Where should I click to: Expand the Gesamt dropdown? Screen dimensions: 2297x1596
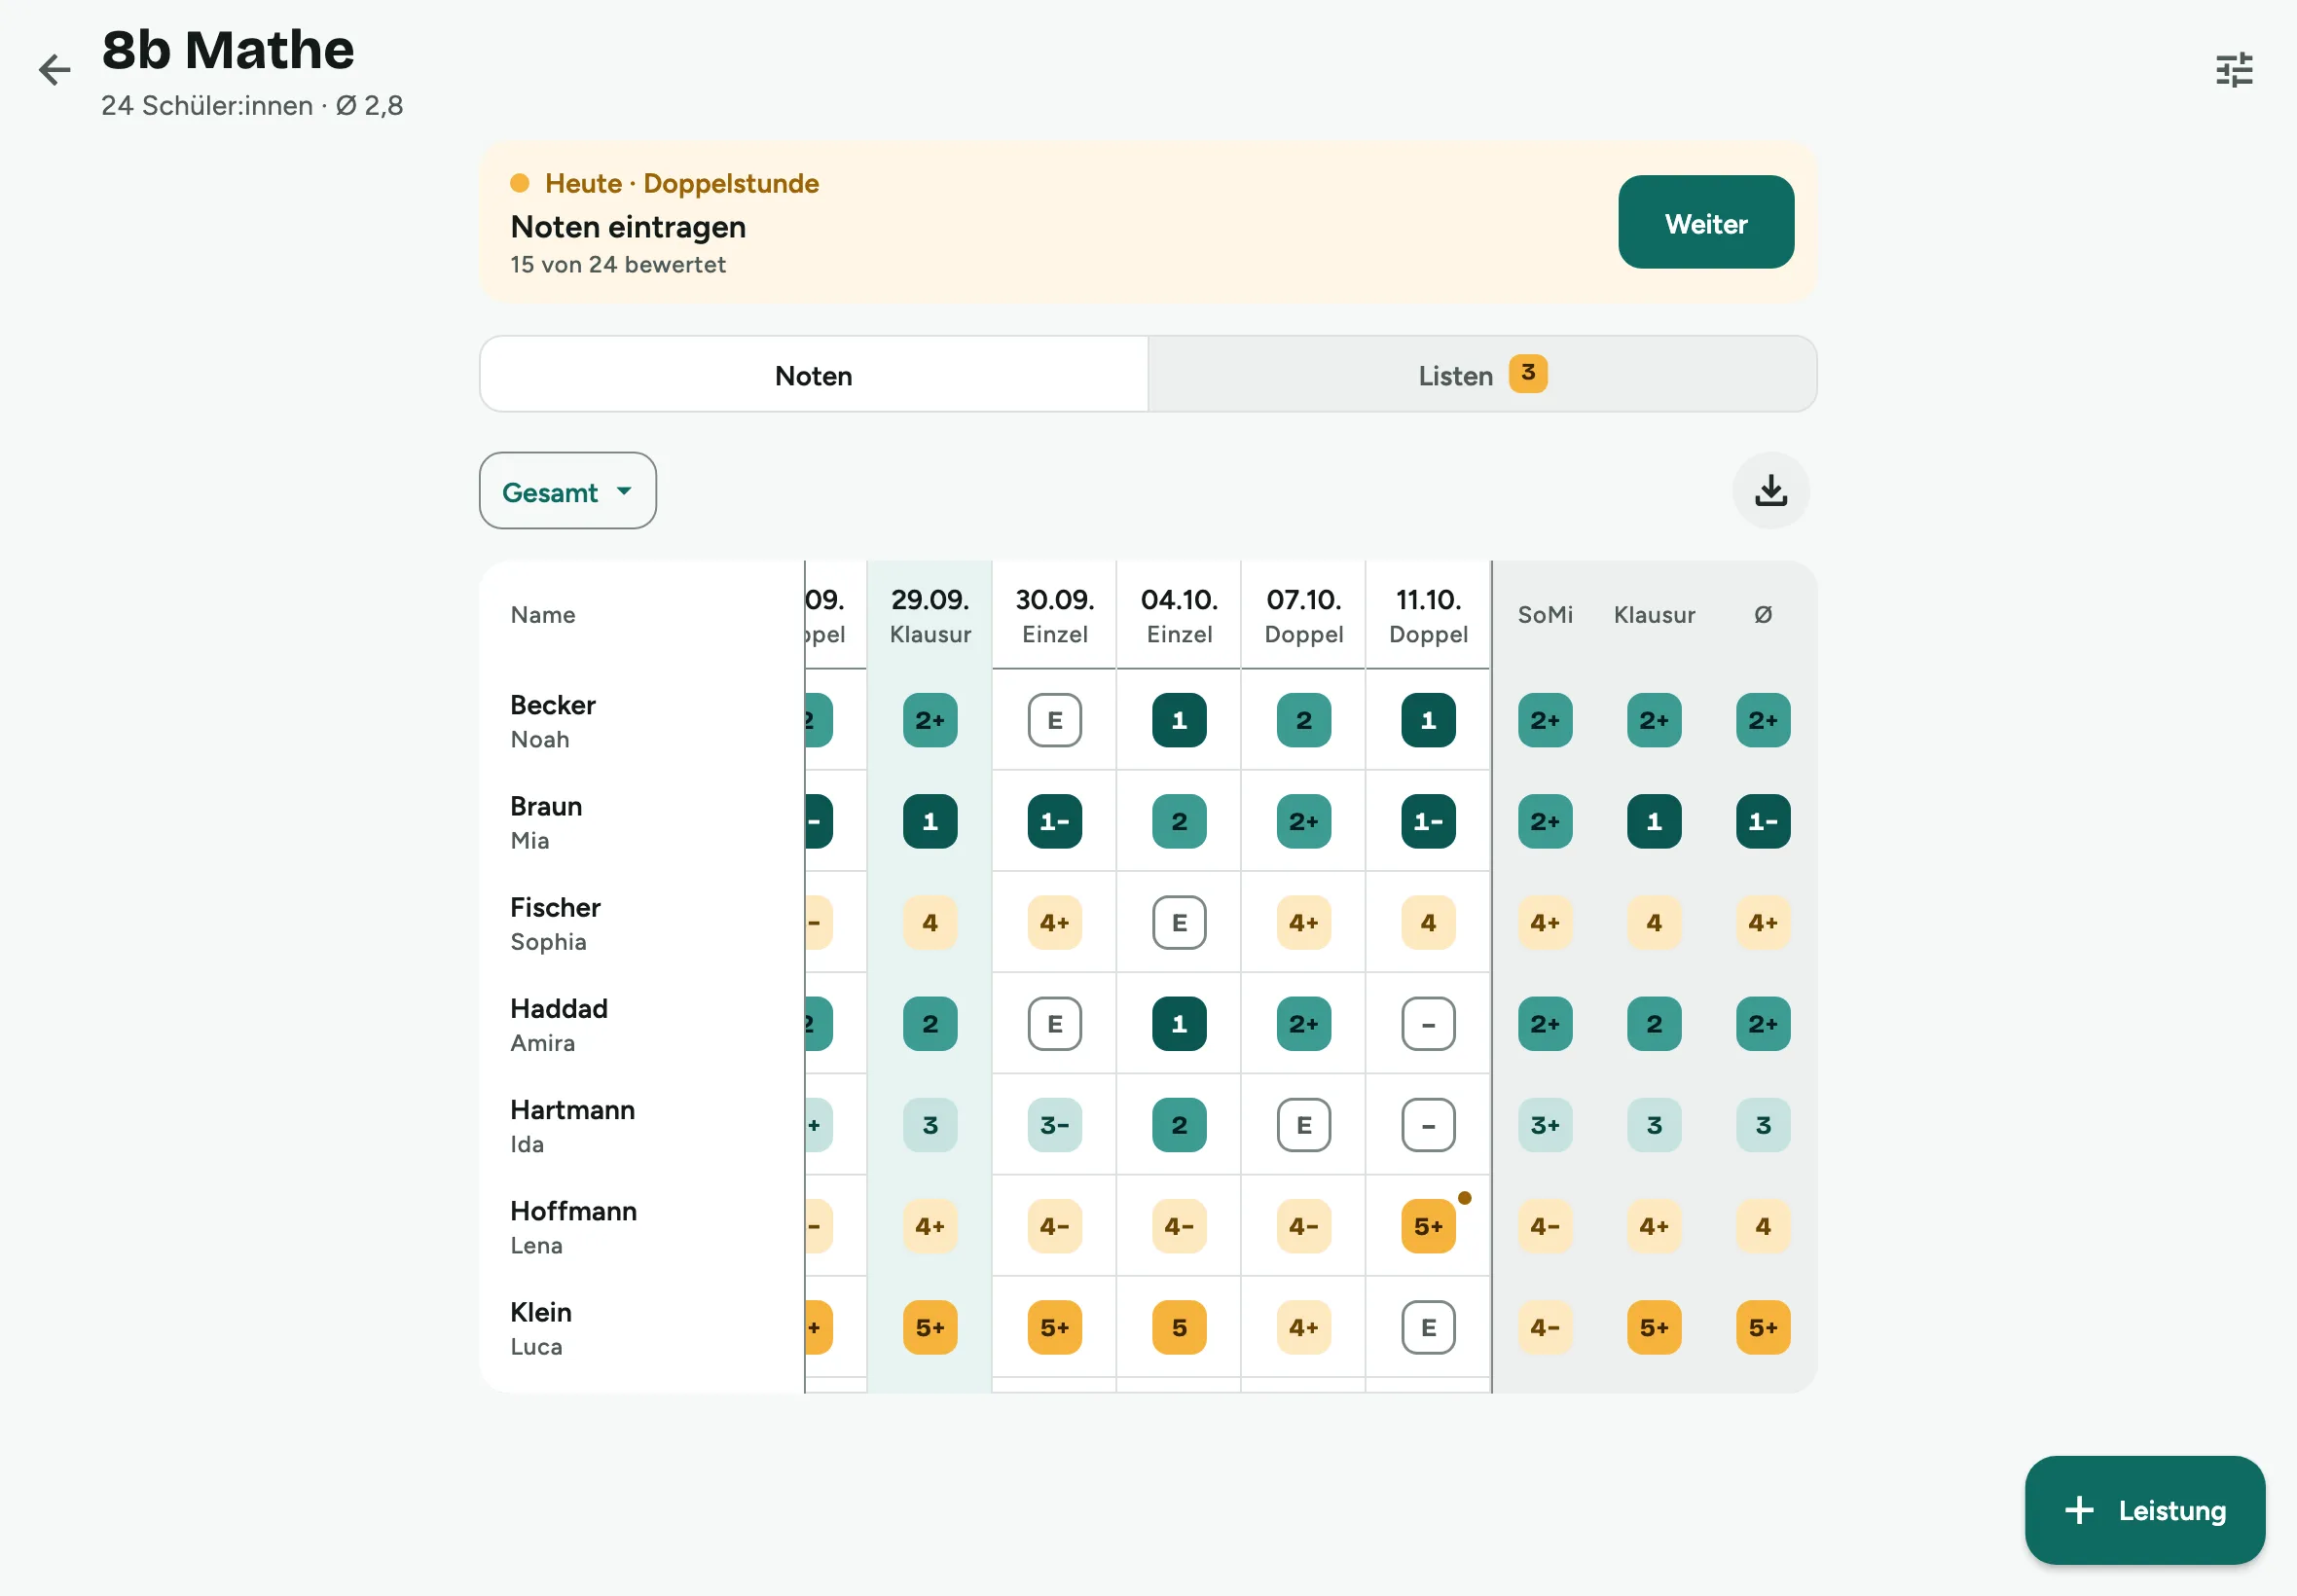click(568, 491)
